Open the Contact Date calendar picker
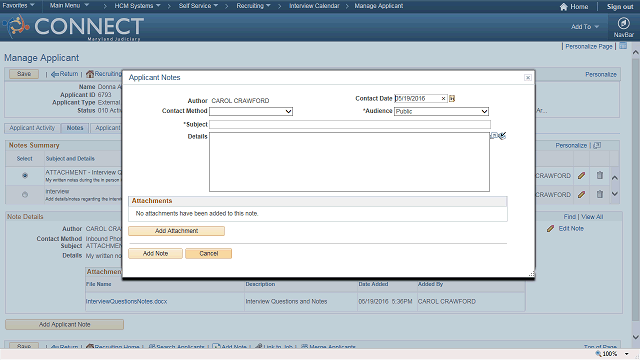 pos(452,98)
